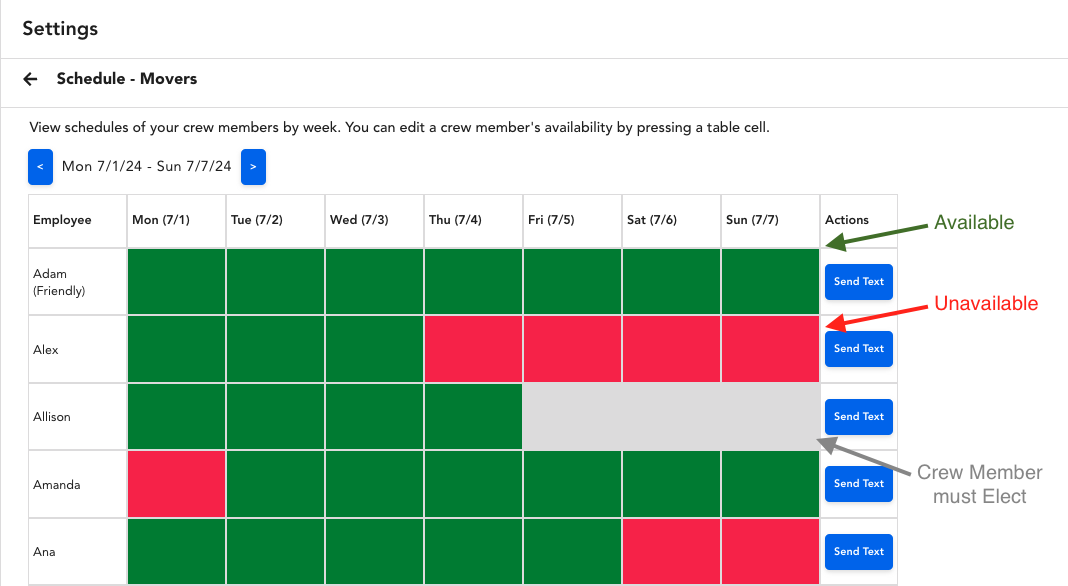Advance to next week with right arrow
This screenshot has width=1068, height=586.
click(x=253, y=167)
